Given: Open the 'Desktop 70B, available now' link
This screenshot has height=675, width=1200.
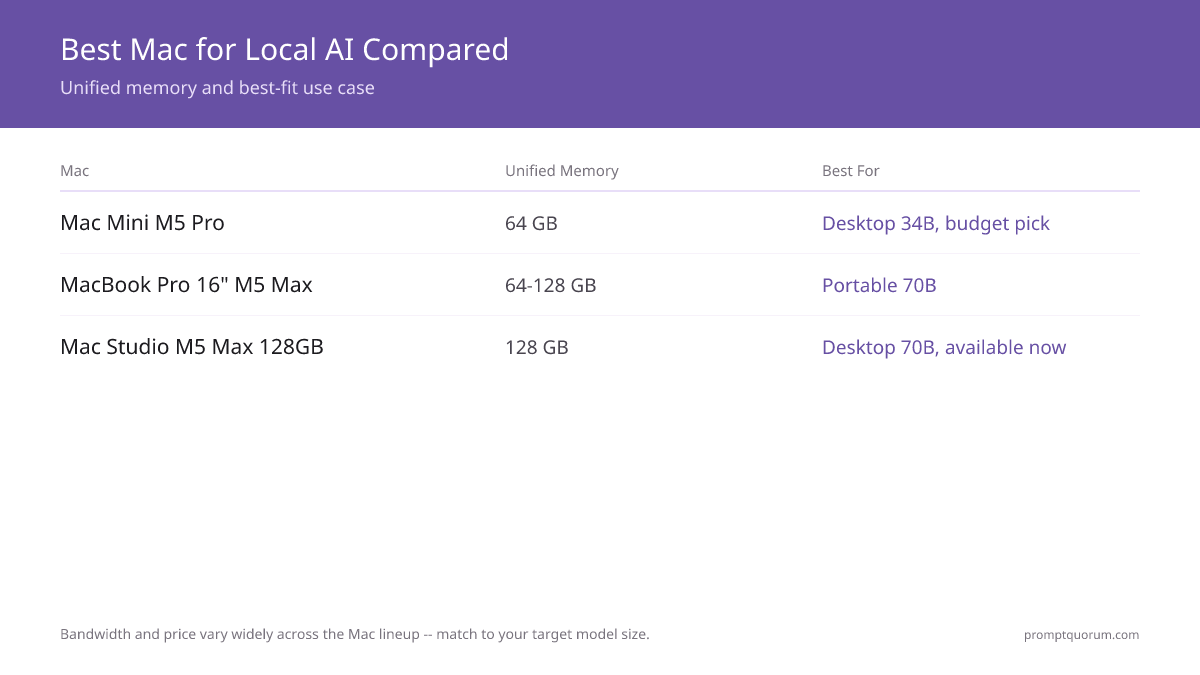Looking at the screenshot, I should pyautogui.click(x=944, y=347).
